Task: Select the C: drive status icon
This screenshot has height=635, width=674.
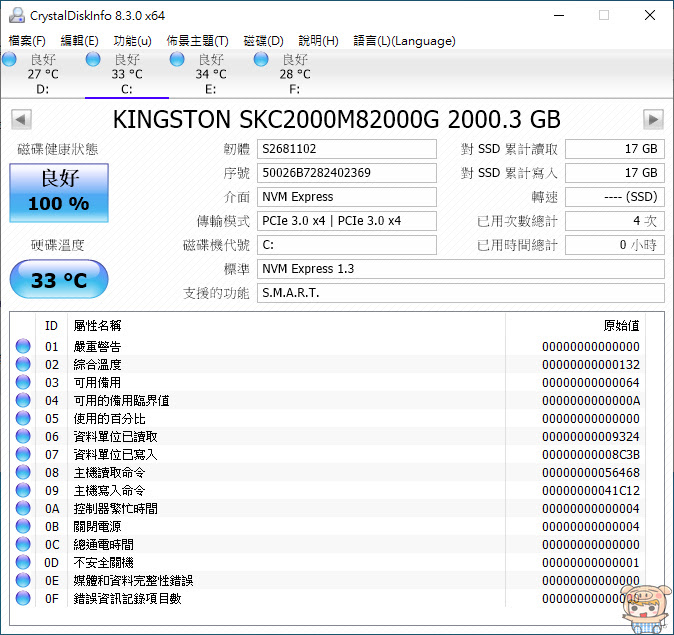Action: tap(93, 59)
